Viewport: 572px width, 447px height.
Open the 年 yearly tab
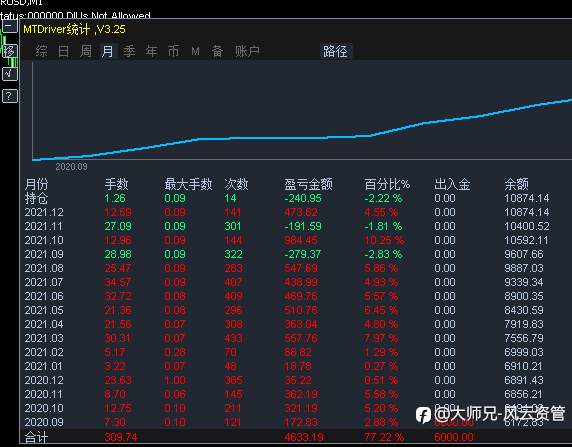[x=151, y=51]
